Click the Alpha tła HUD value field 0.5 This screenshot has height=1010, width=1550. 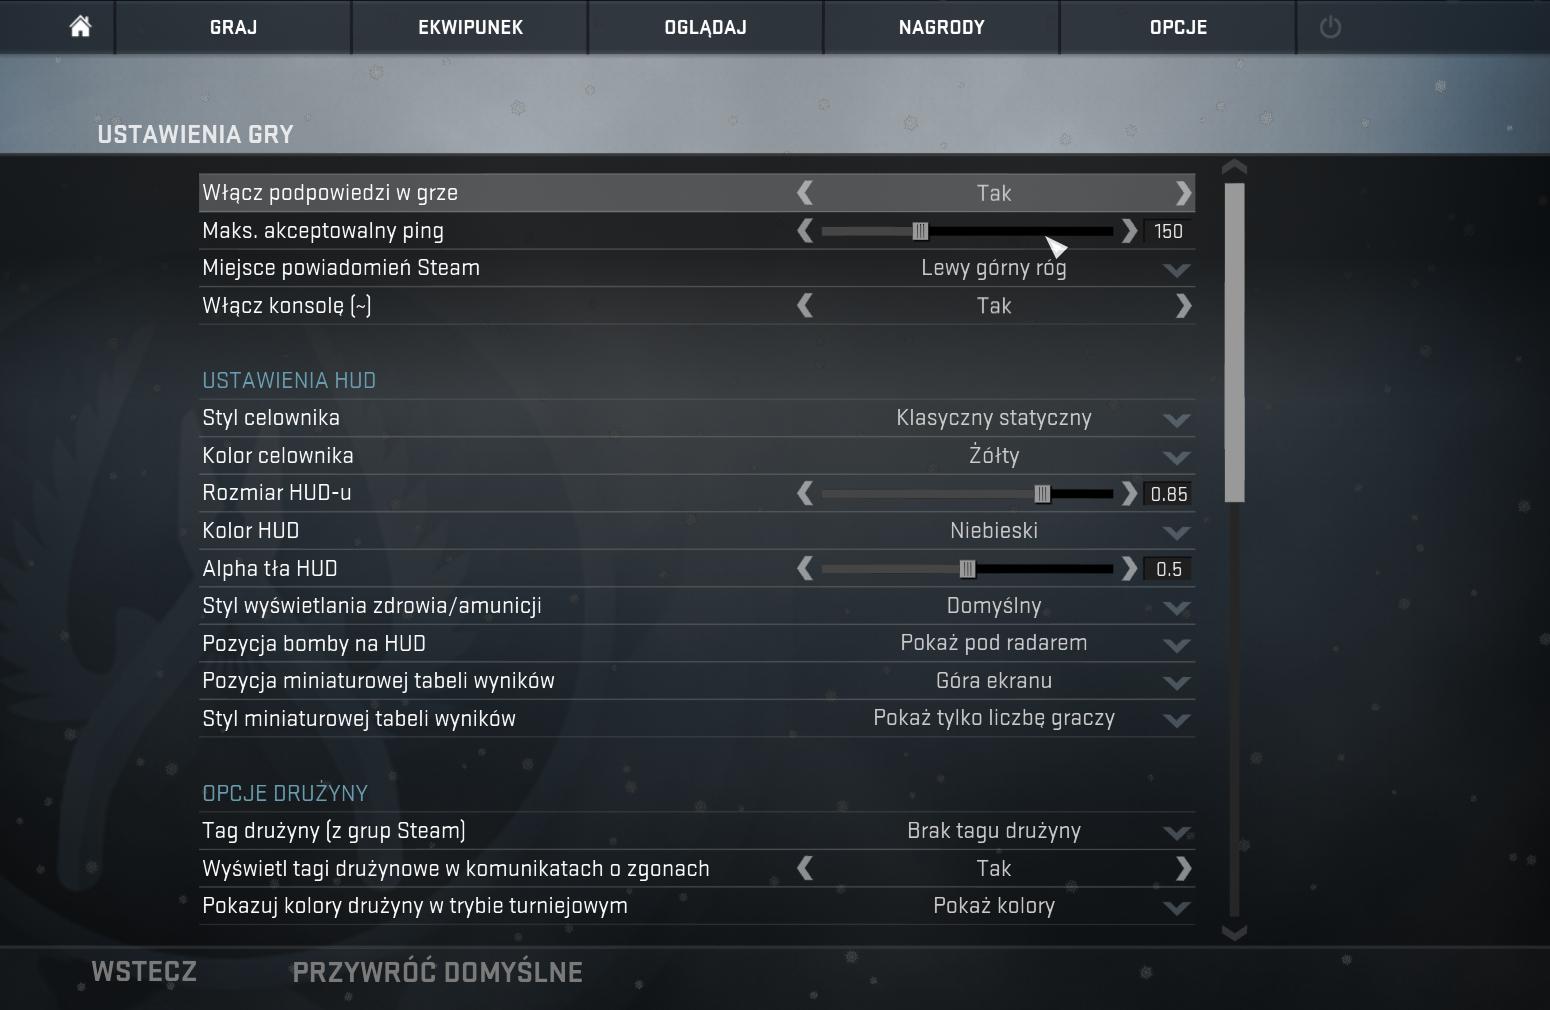[1168, 569]
